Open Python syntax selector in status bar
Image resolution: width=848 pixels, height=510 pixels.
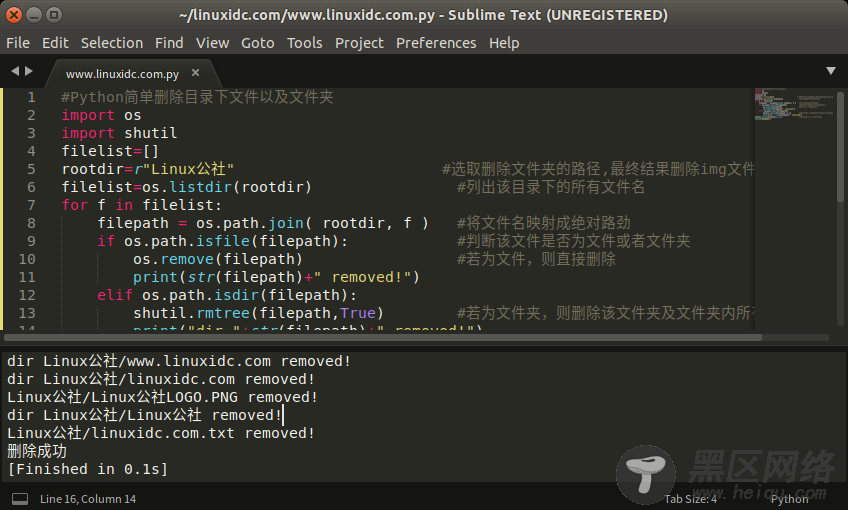click(x=789, y=498)
